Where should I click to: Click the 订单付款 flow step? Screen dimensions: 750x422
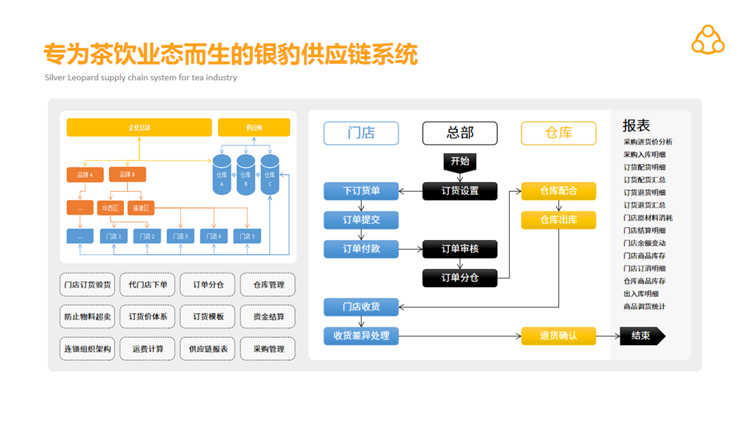tap(361, 249)
